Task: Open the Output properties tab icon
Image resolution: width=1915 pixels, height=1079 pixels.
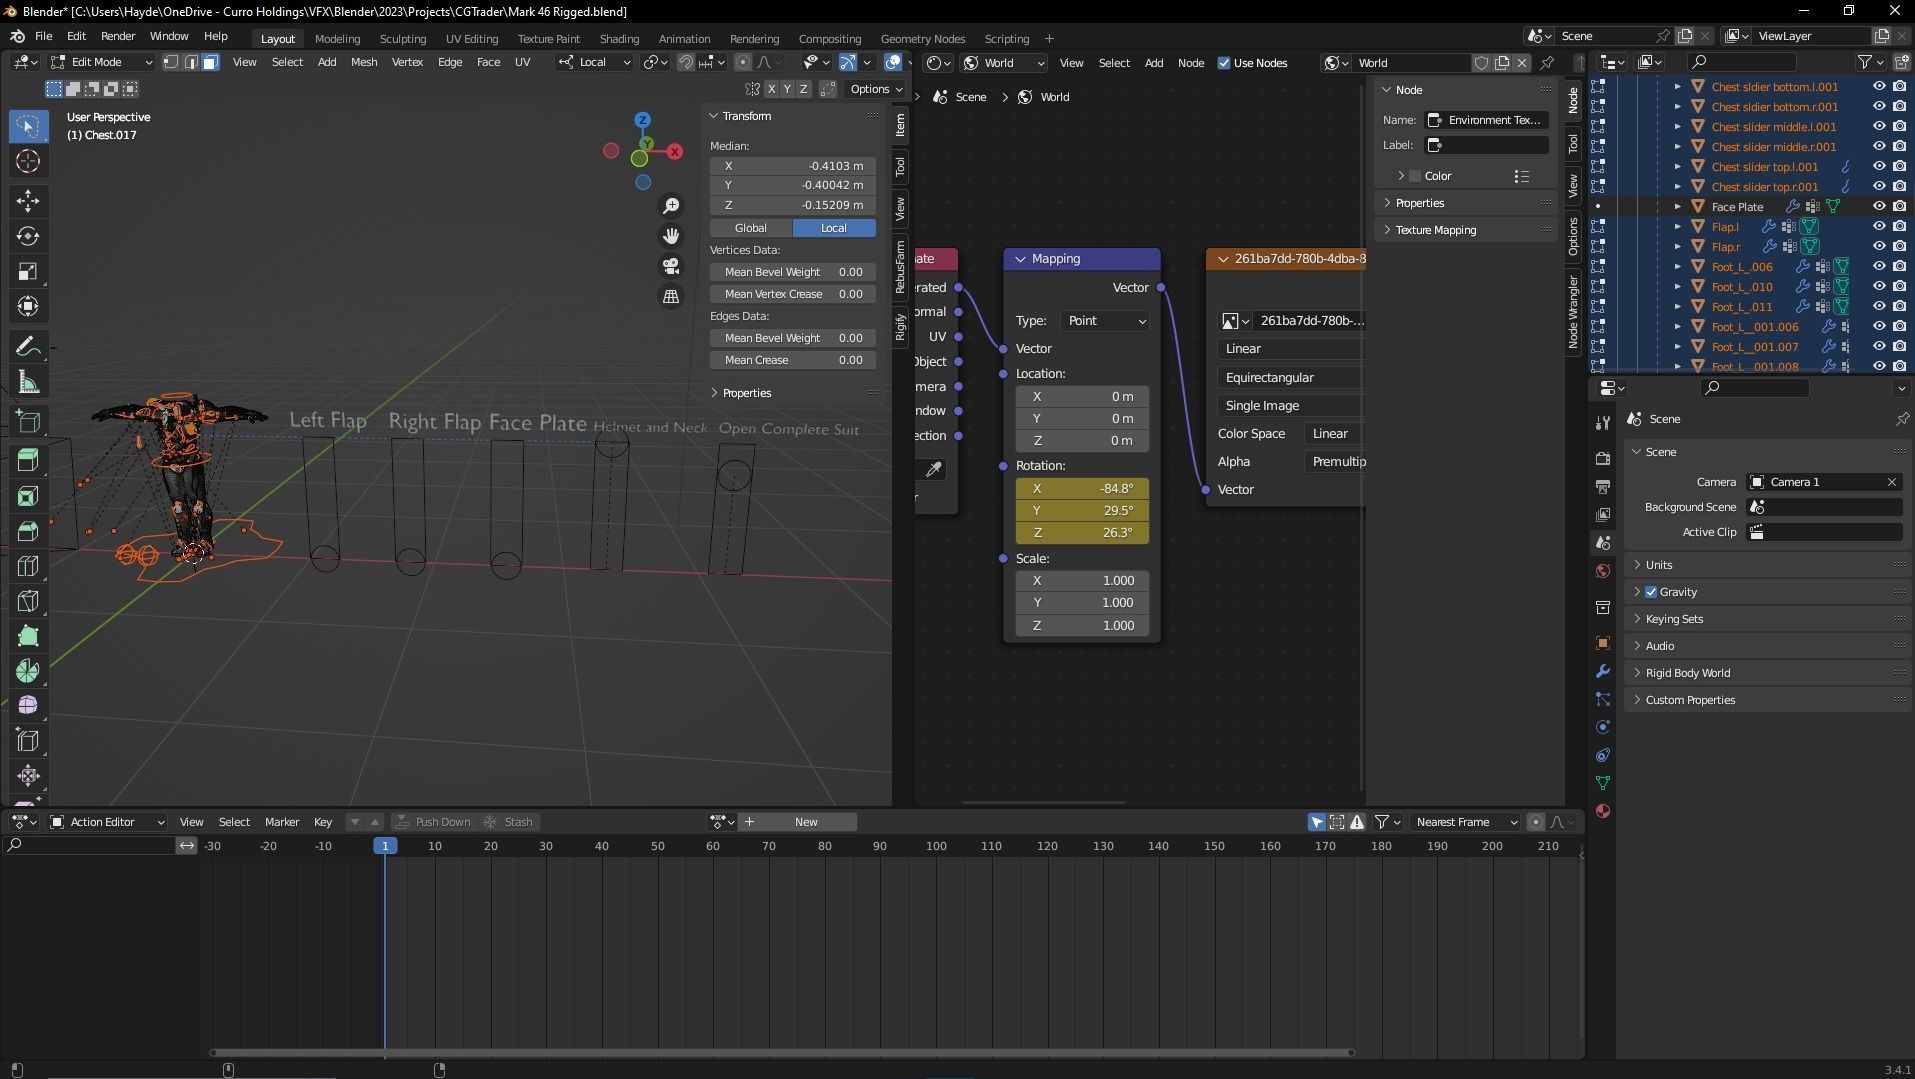Action: tap(1603, 486)
